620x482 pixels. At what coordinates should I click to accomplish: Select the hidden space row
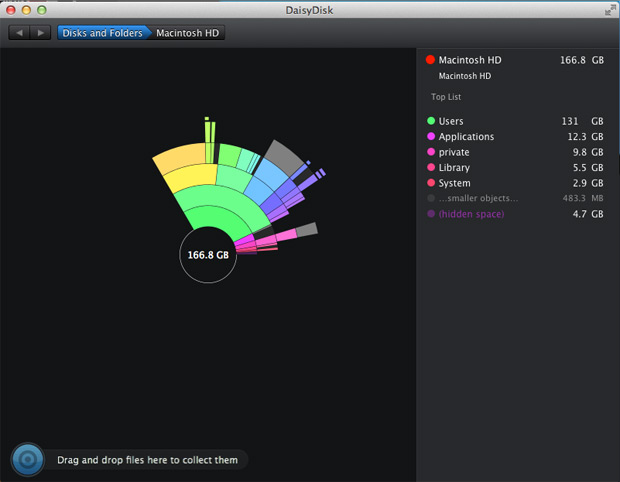coord(515,214)
